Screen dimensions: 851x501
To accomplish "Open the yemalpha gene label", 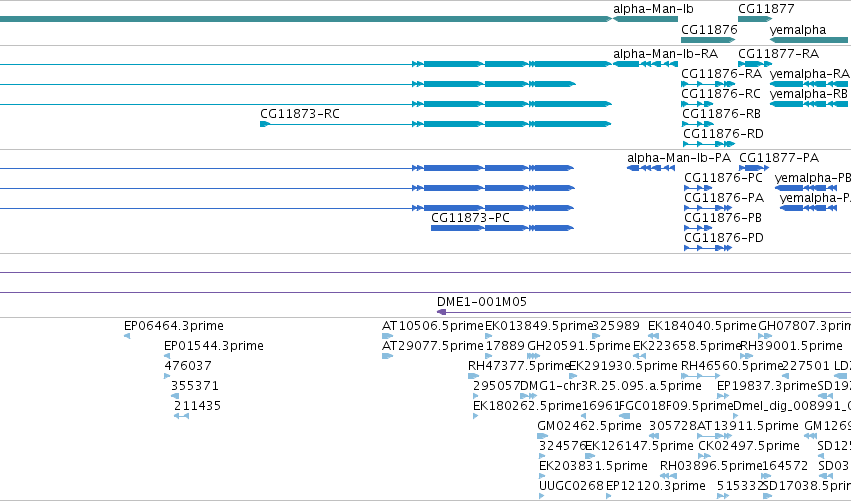I will coord(798,30).
